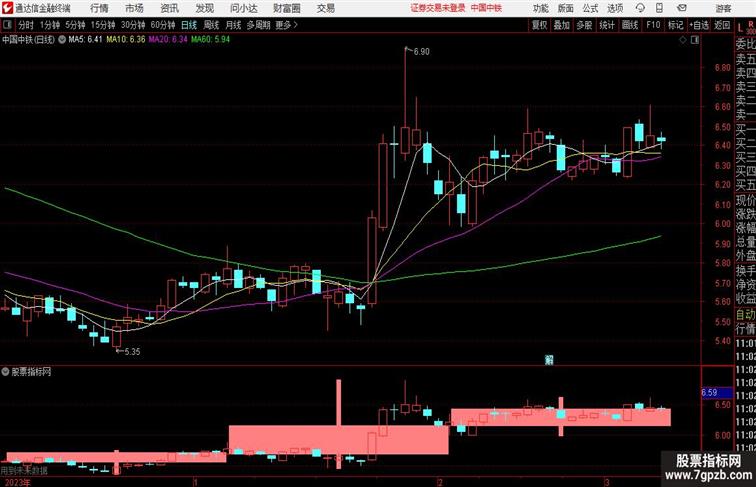
Task: Click the MA5: 6.41 indicator value
Action: coord(85,40)
